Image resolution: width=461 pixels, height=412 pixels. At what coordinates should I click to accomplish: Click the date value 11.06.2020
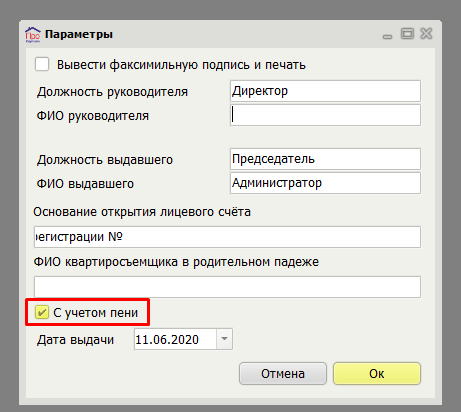click(x=167, y=340)
